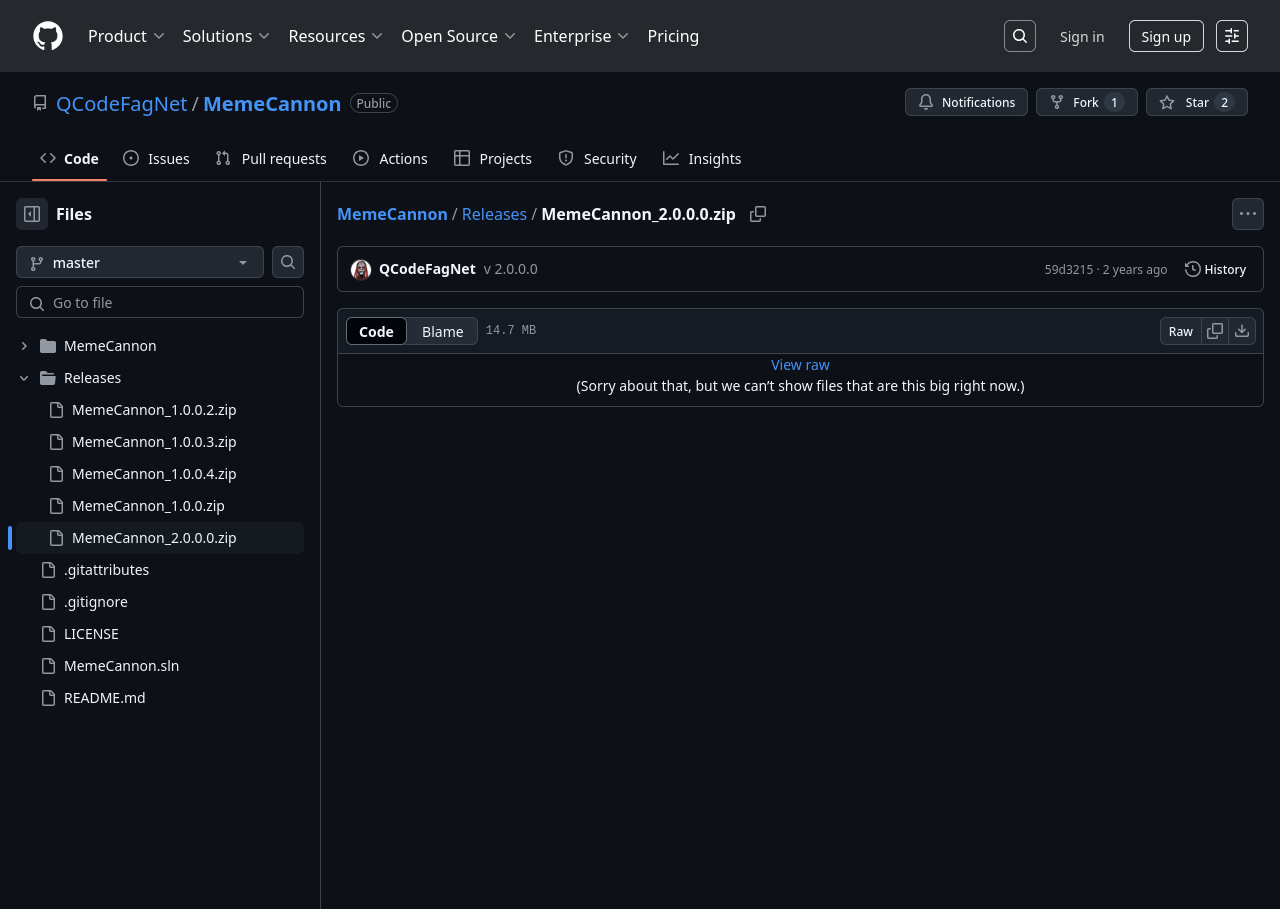Open the LICENSE file
This screenshot has width=1280, height=909.
(91, 634)
